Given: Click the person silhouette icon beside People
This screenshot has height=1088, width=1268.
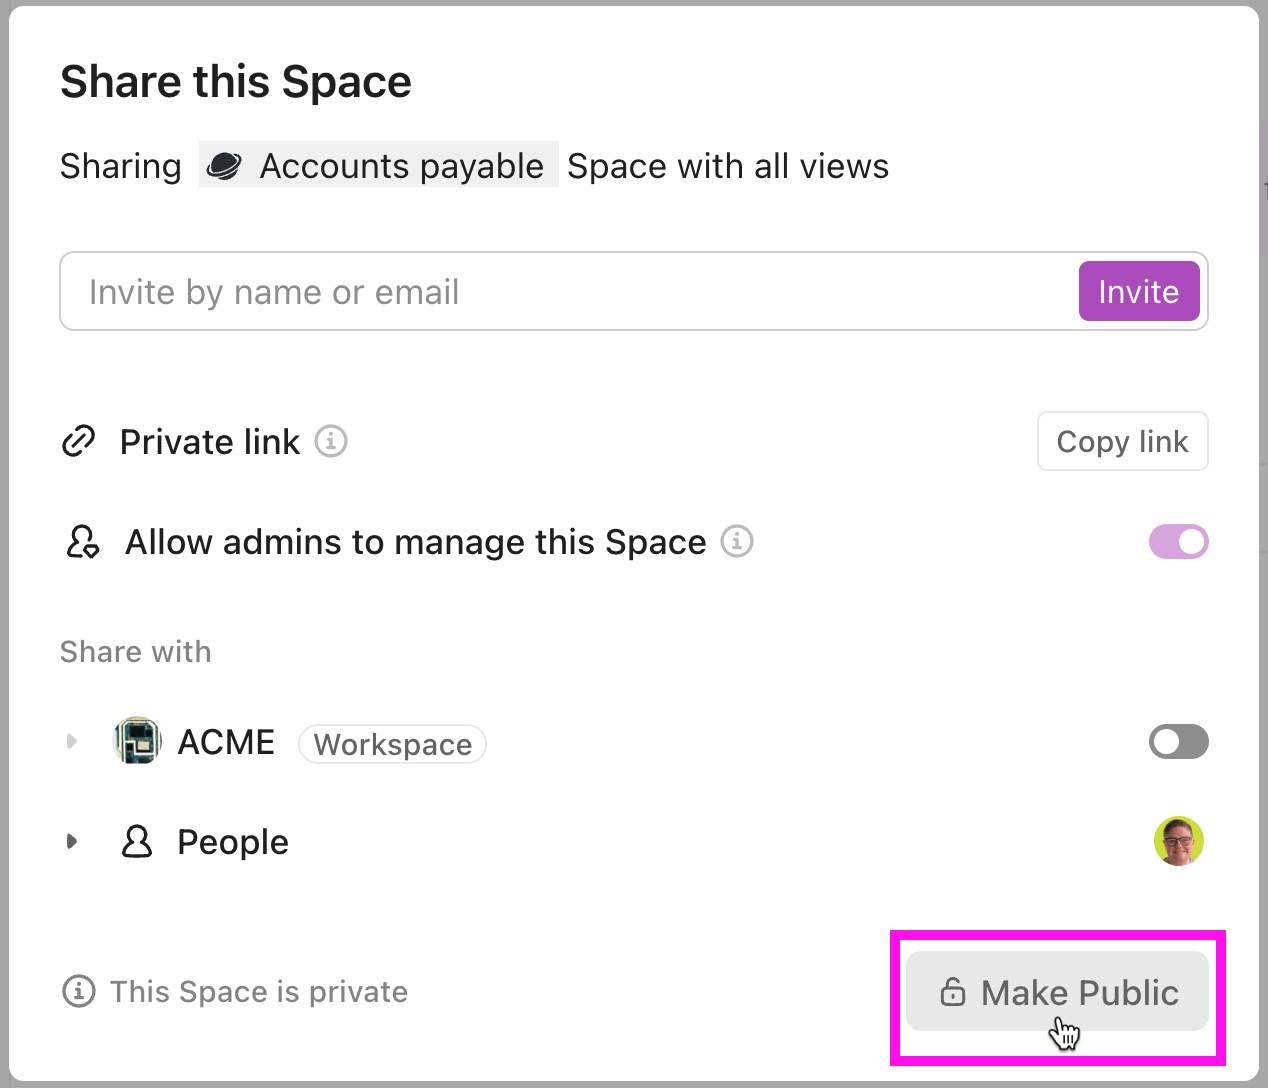Looking at the screenshot, I should tap(138, 841).
